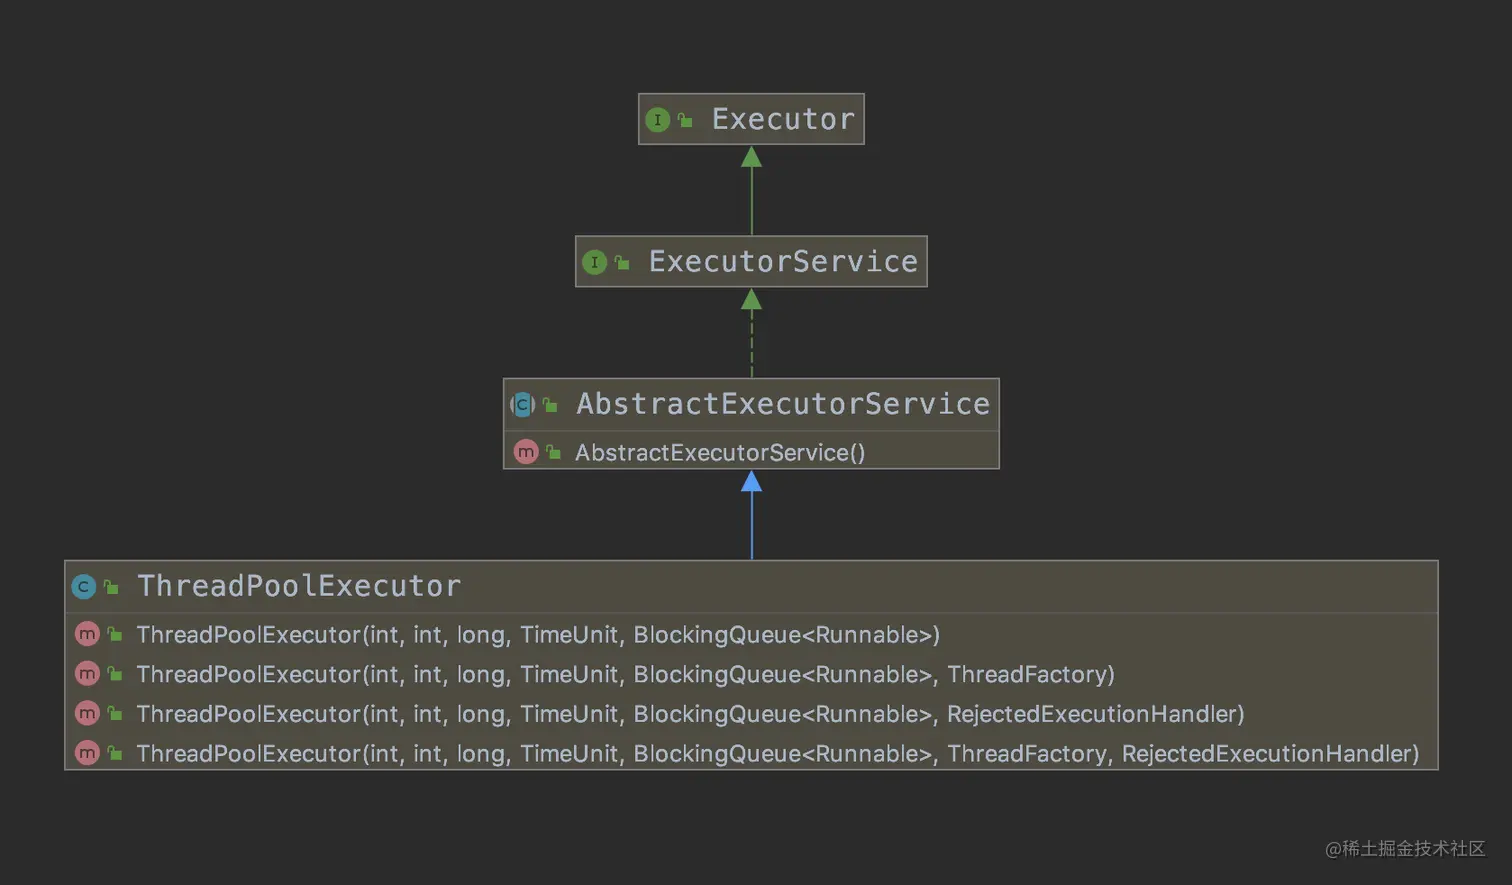Click the lock icon beside the ThreadPoolExecutor title
Screen dimensions: 1512x885
click(x=111, y=587)
